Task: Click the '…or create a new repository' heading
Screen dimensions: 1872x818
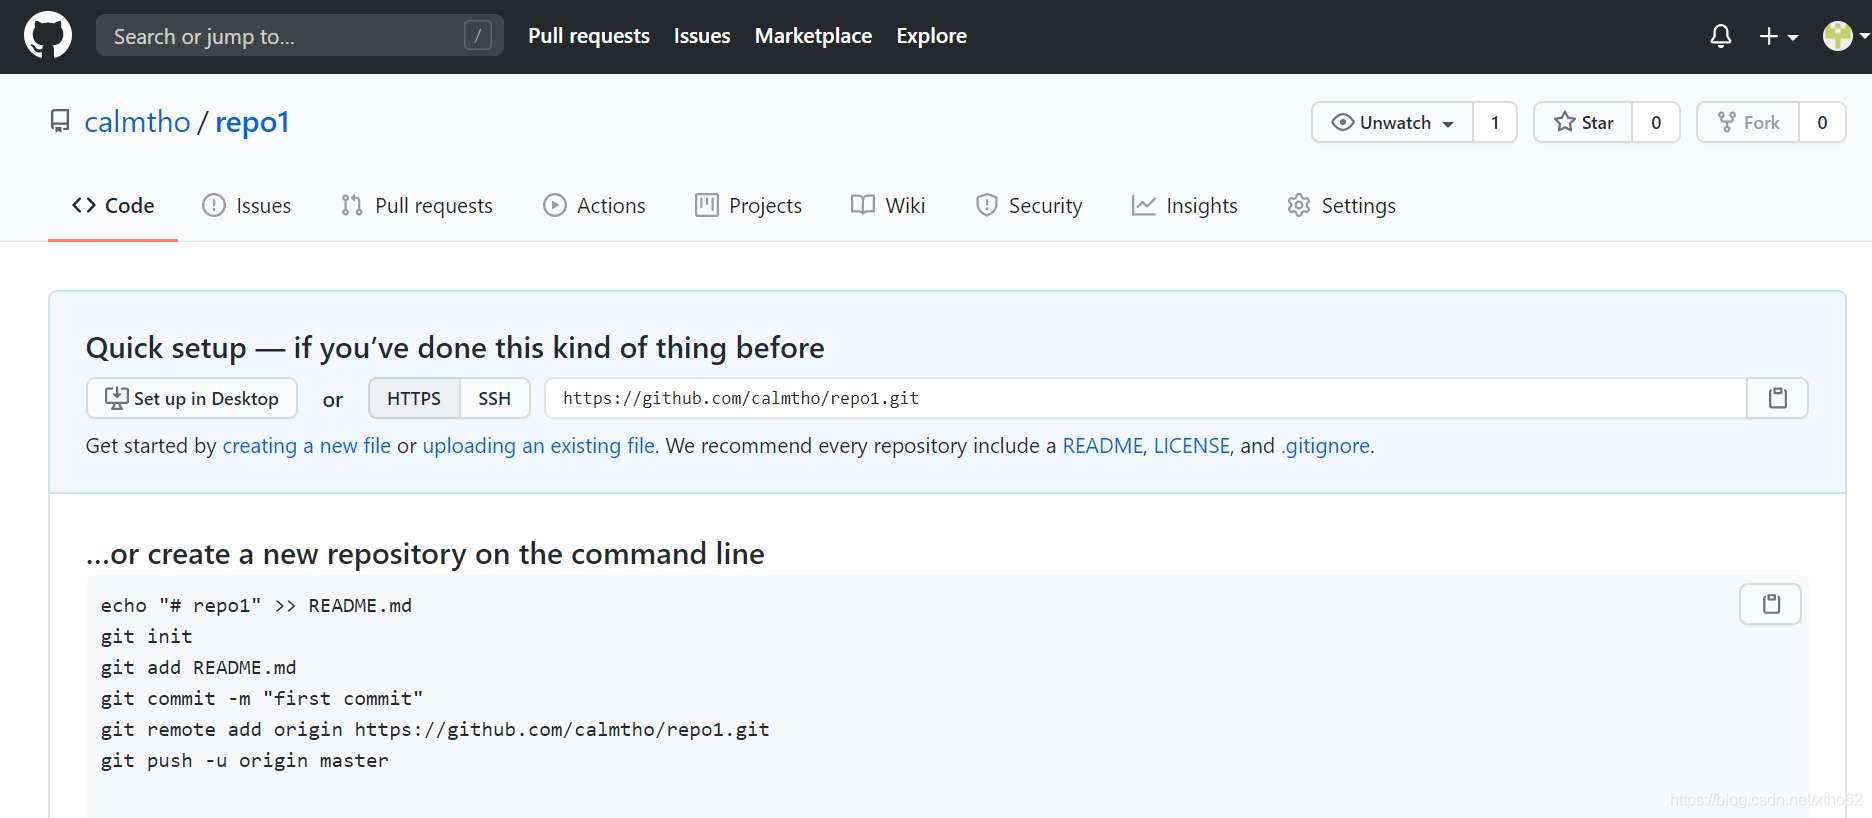Action: pyautogui.click(x=425, y=554)
